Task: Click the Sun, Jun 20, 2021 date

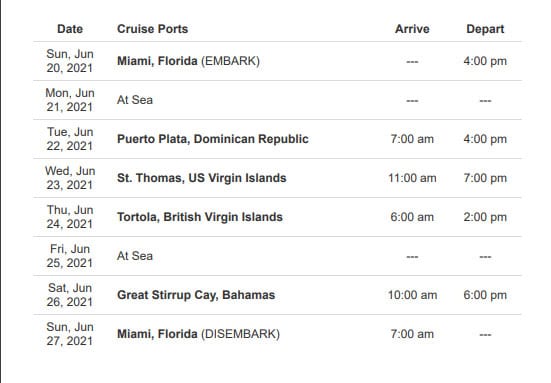Action: click(x=70, y=61)
